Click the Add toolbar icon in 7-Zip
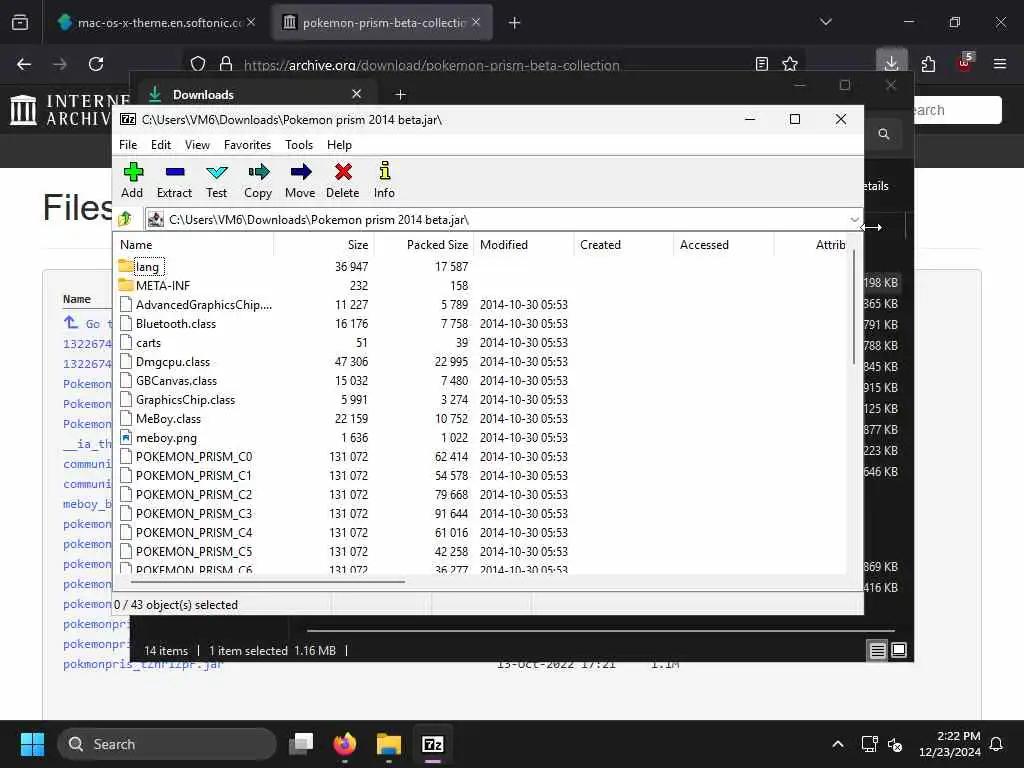 (x=133, y=172)
